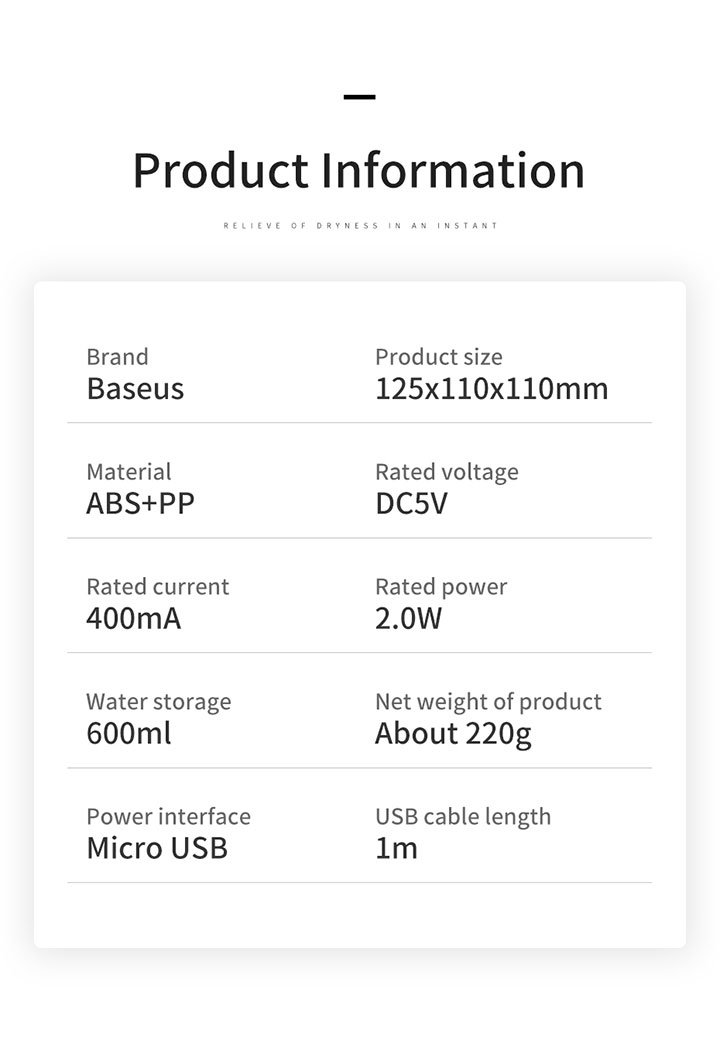
Task: Click the "DC5V" voltage value
Action: [411, 503]
